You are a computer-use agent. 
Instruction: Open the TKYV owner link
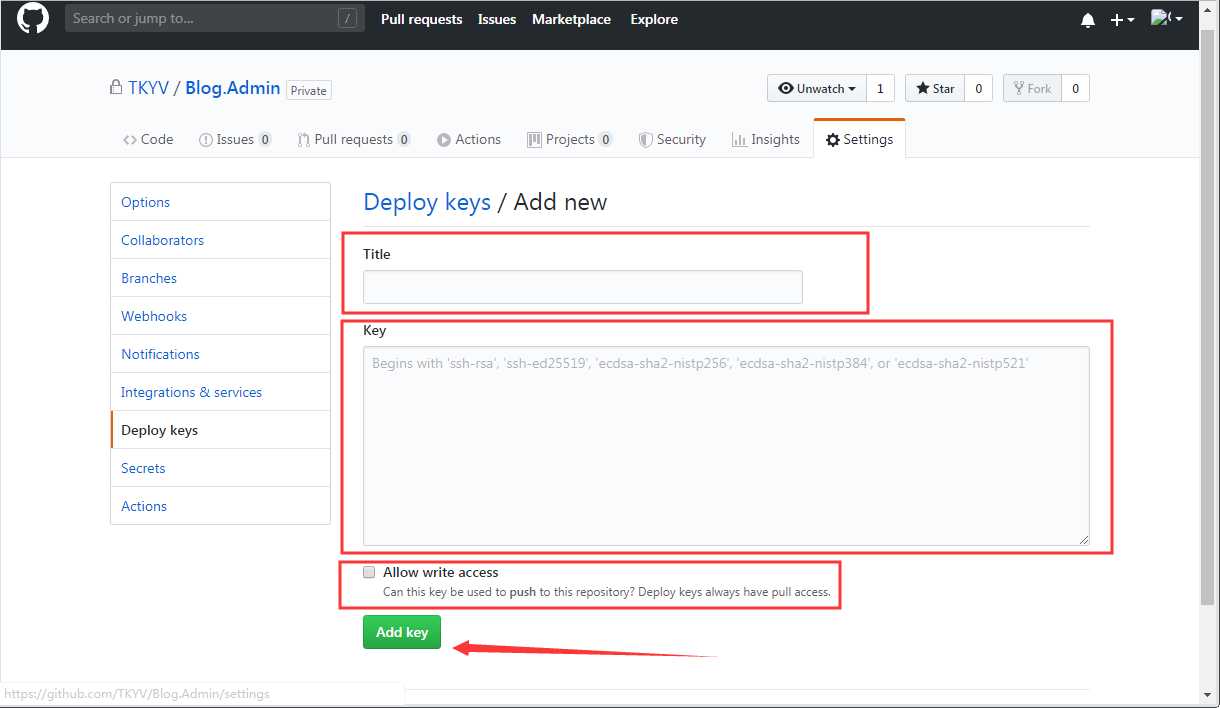pyautogui.click(x=148, y=88)
